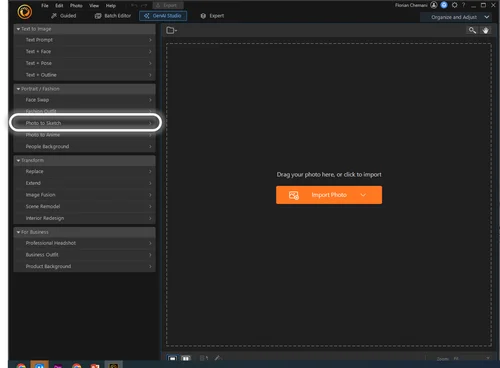Open the user account icon next to Florian Chemani
Image resolution: width=500 pixels, height=368 pixels.
tap(434, 5)
